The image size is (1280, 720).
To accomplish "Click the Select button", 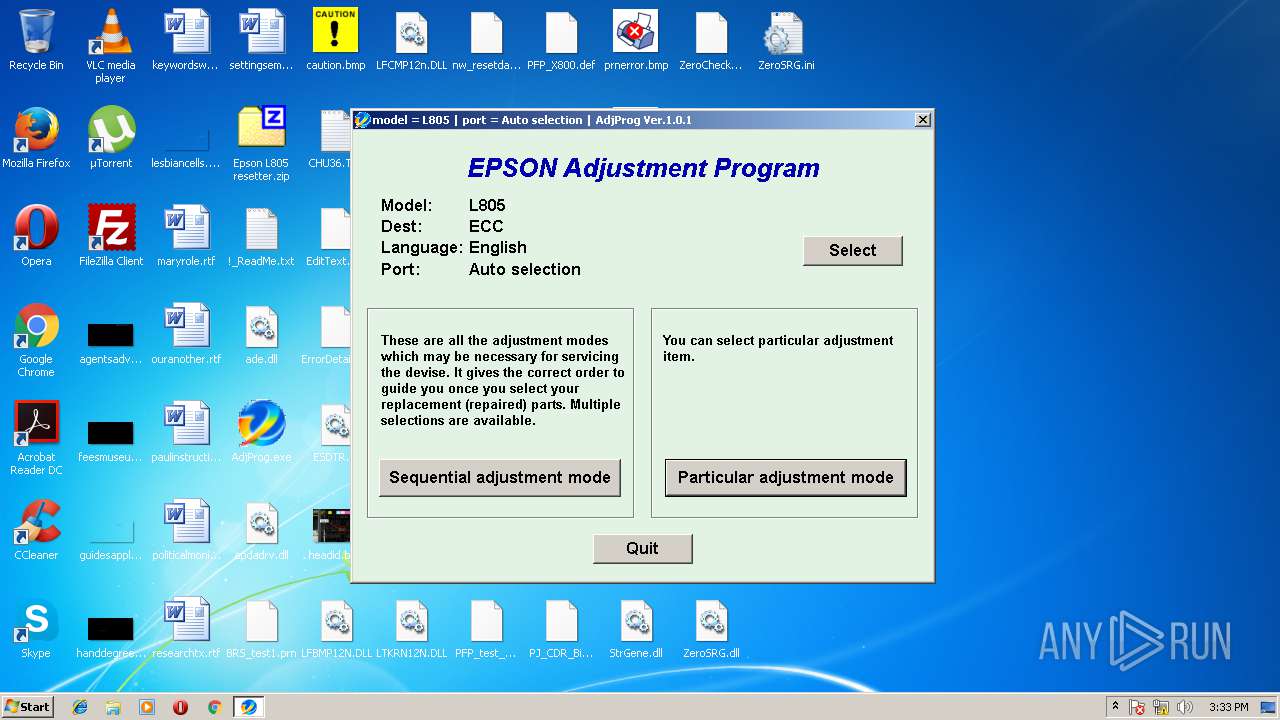I will click(852, 250).
